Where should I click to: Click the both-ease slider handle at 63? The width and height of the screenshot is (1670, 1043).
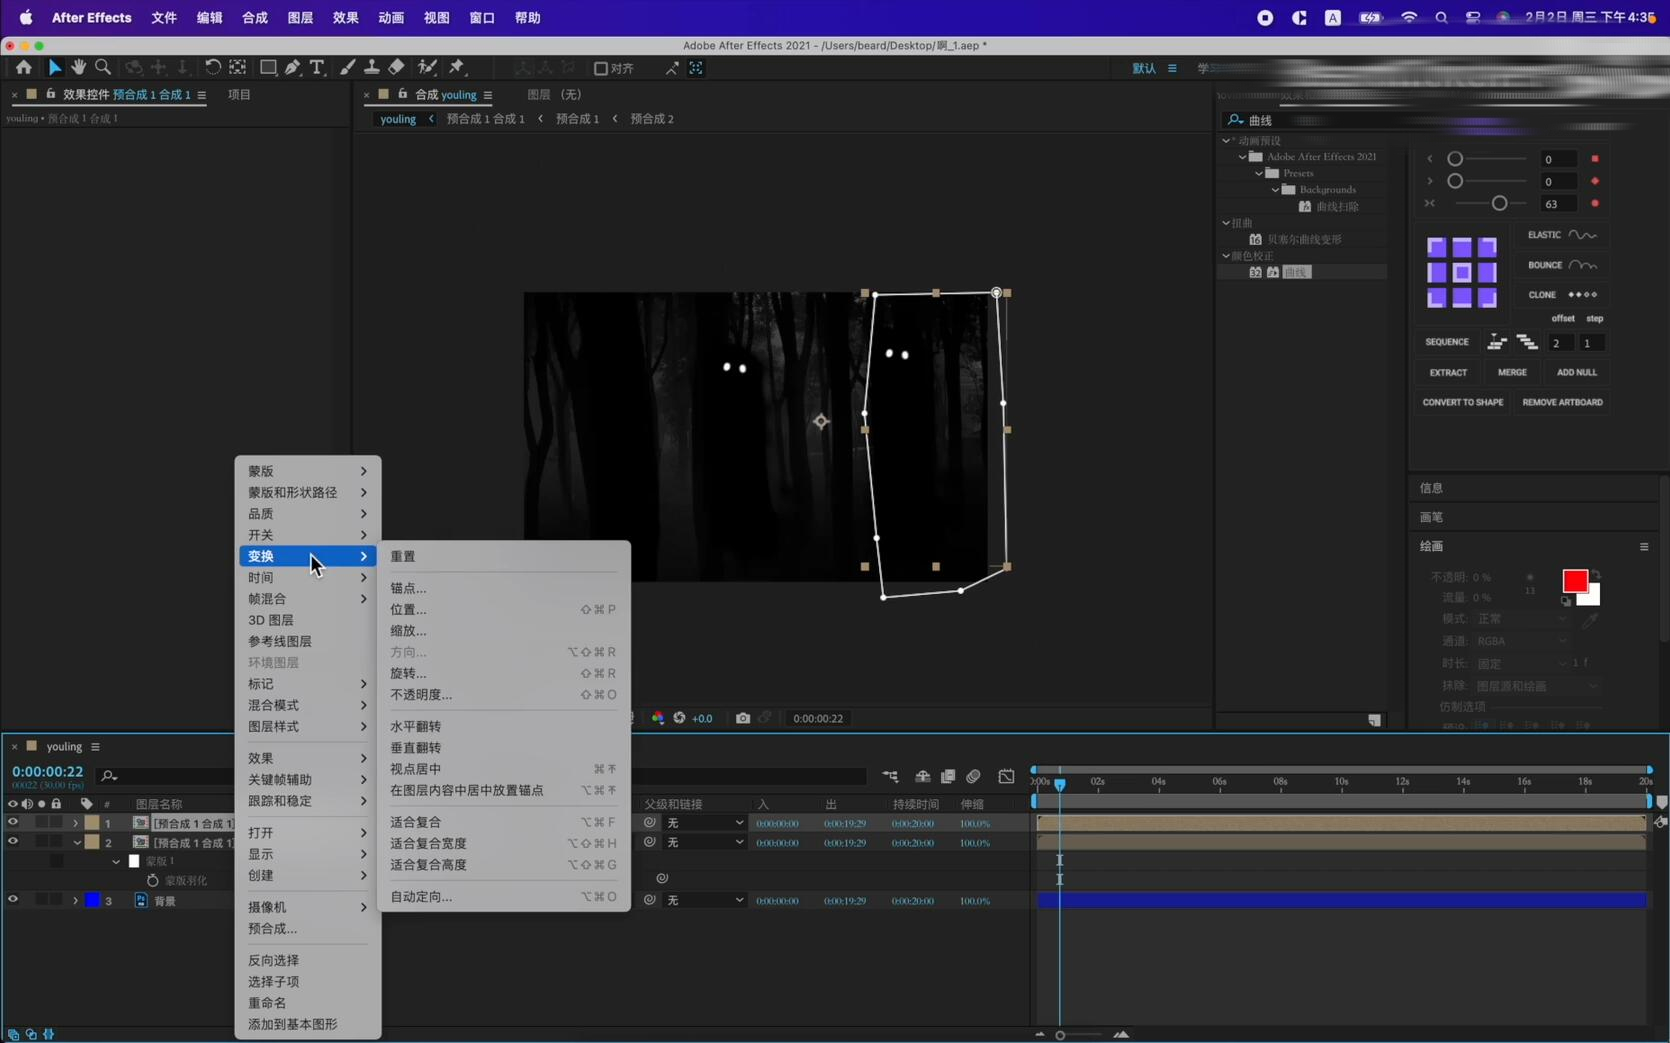click(x=1499, y=203)
